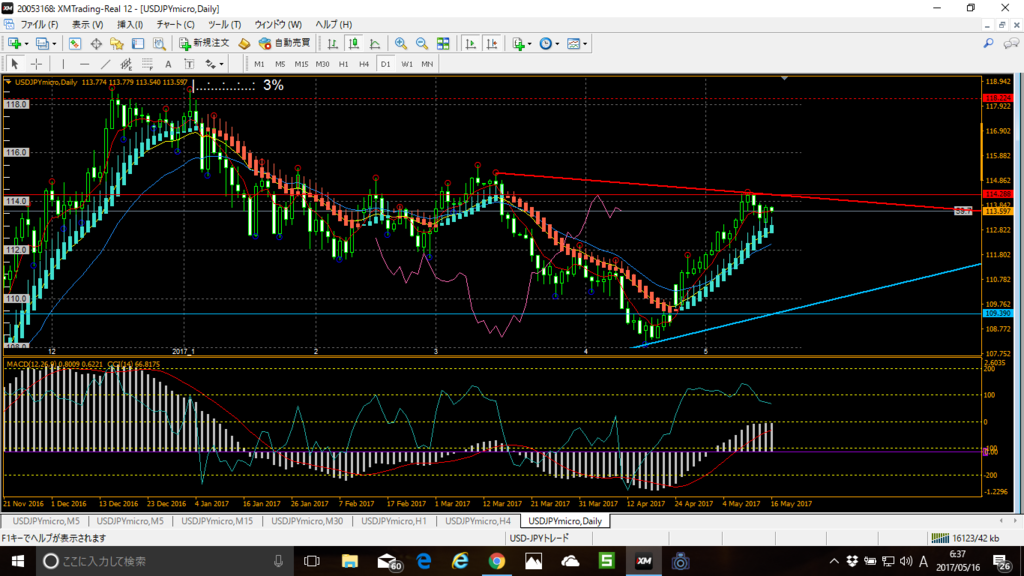Open the 挿入 (I) menu

(130, 25)
